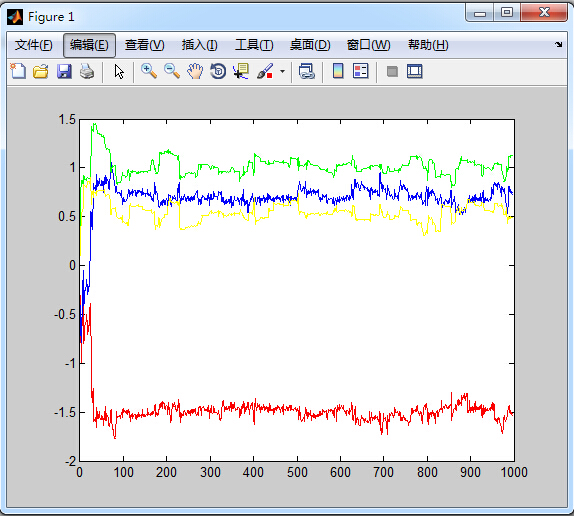The image size is (574, 516).
Task: Expand the Brush color dropdown arrow
Action: [x=282, y=71]
